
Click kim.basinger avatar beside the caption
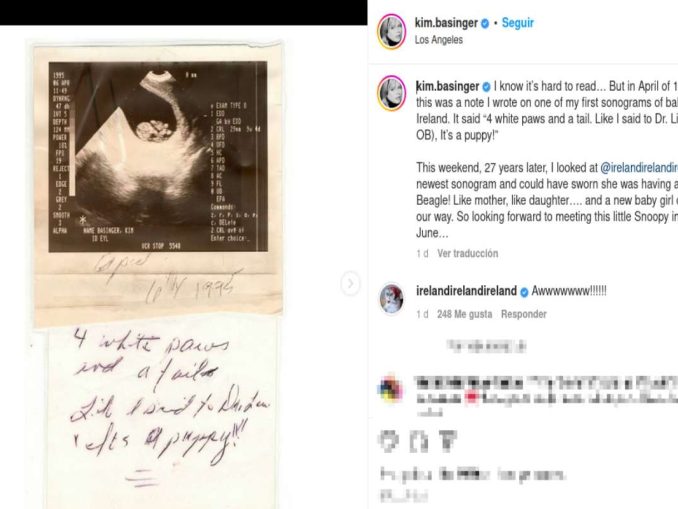point(392,93)
